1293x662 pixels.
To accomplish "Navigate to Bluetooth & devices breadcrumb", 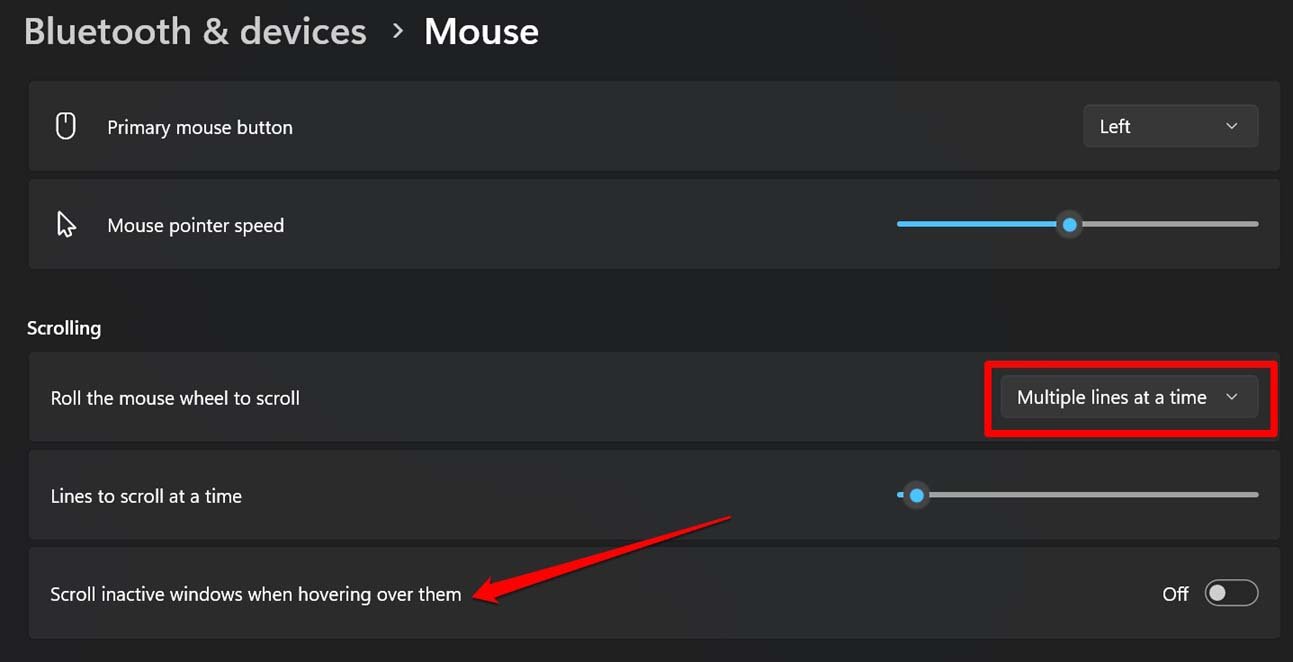I will point(195,31).
